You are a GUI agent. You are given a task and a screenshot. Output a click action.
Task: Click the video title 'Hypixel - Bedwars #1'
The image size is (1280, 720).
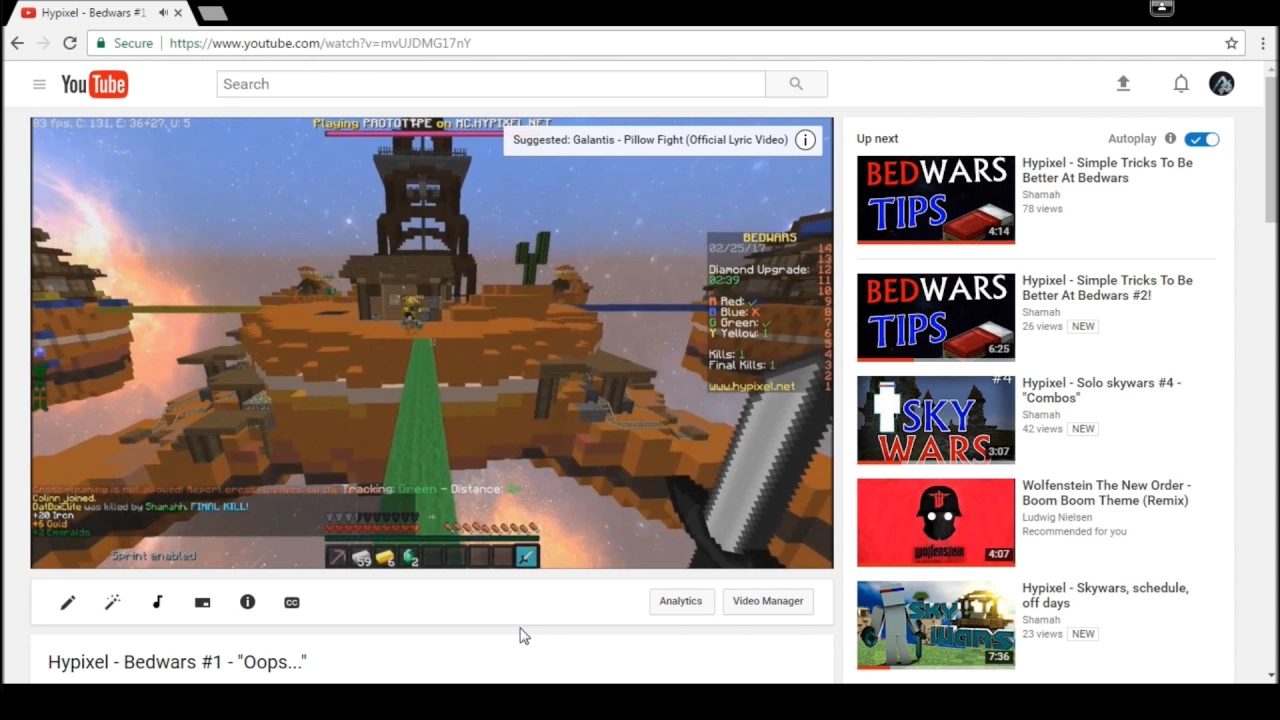point(177,662)
